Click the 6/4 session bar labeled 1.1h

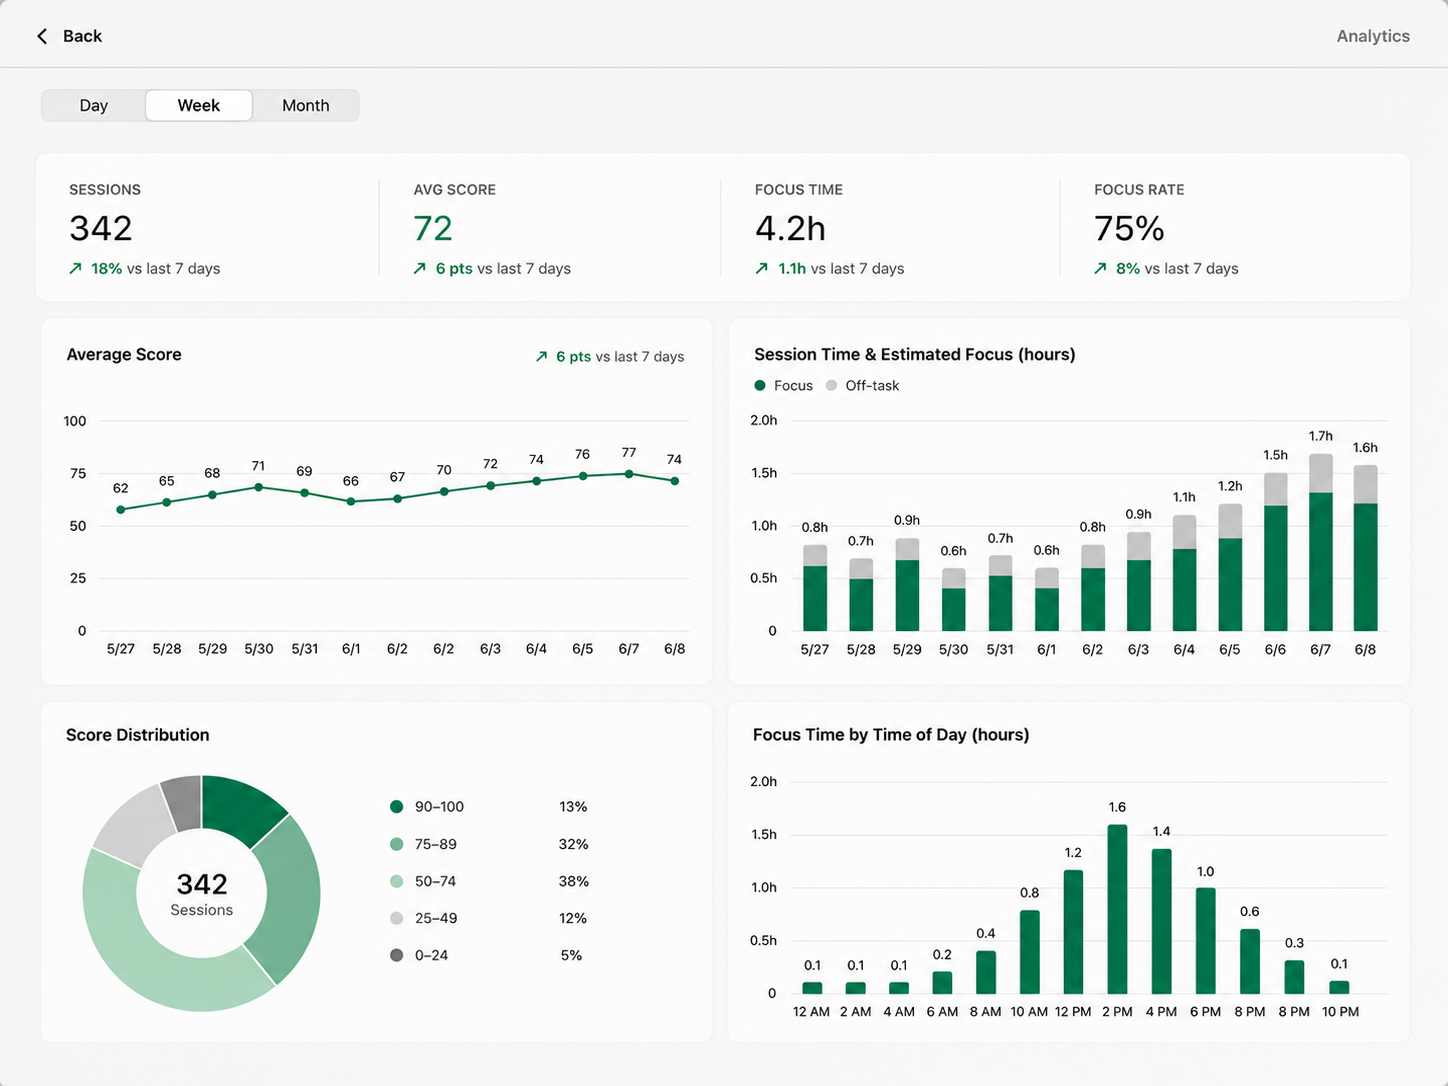(1184, 573)
